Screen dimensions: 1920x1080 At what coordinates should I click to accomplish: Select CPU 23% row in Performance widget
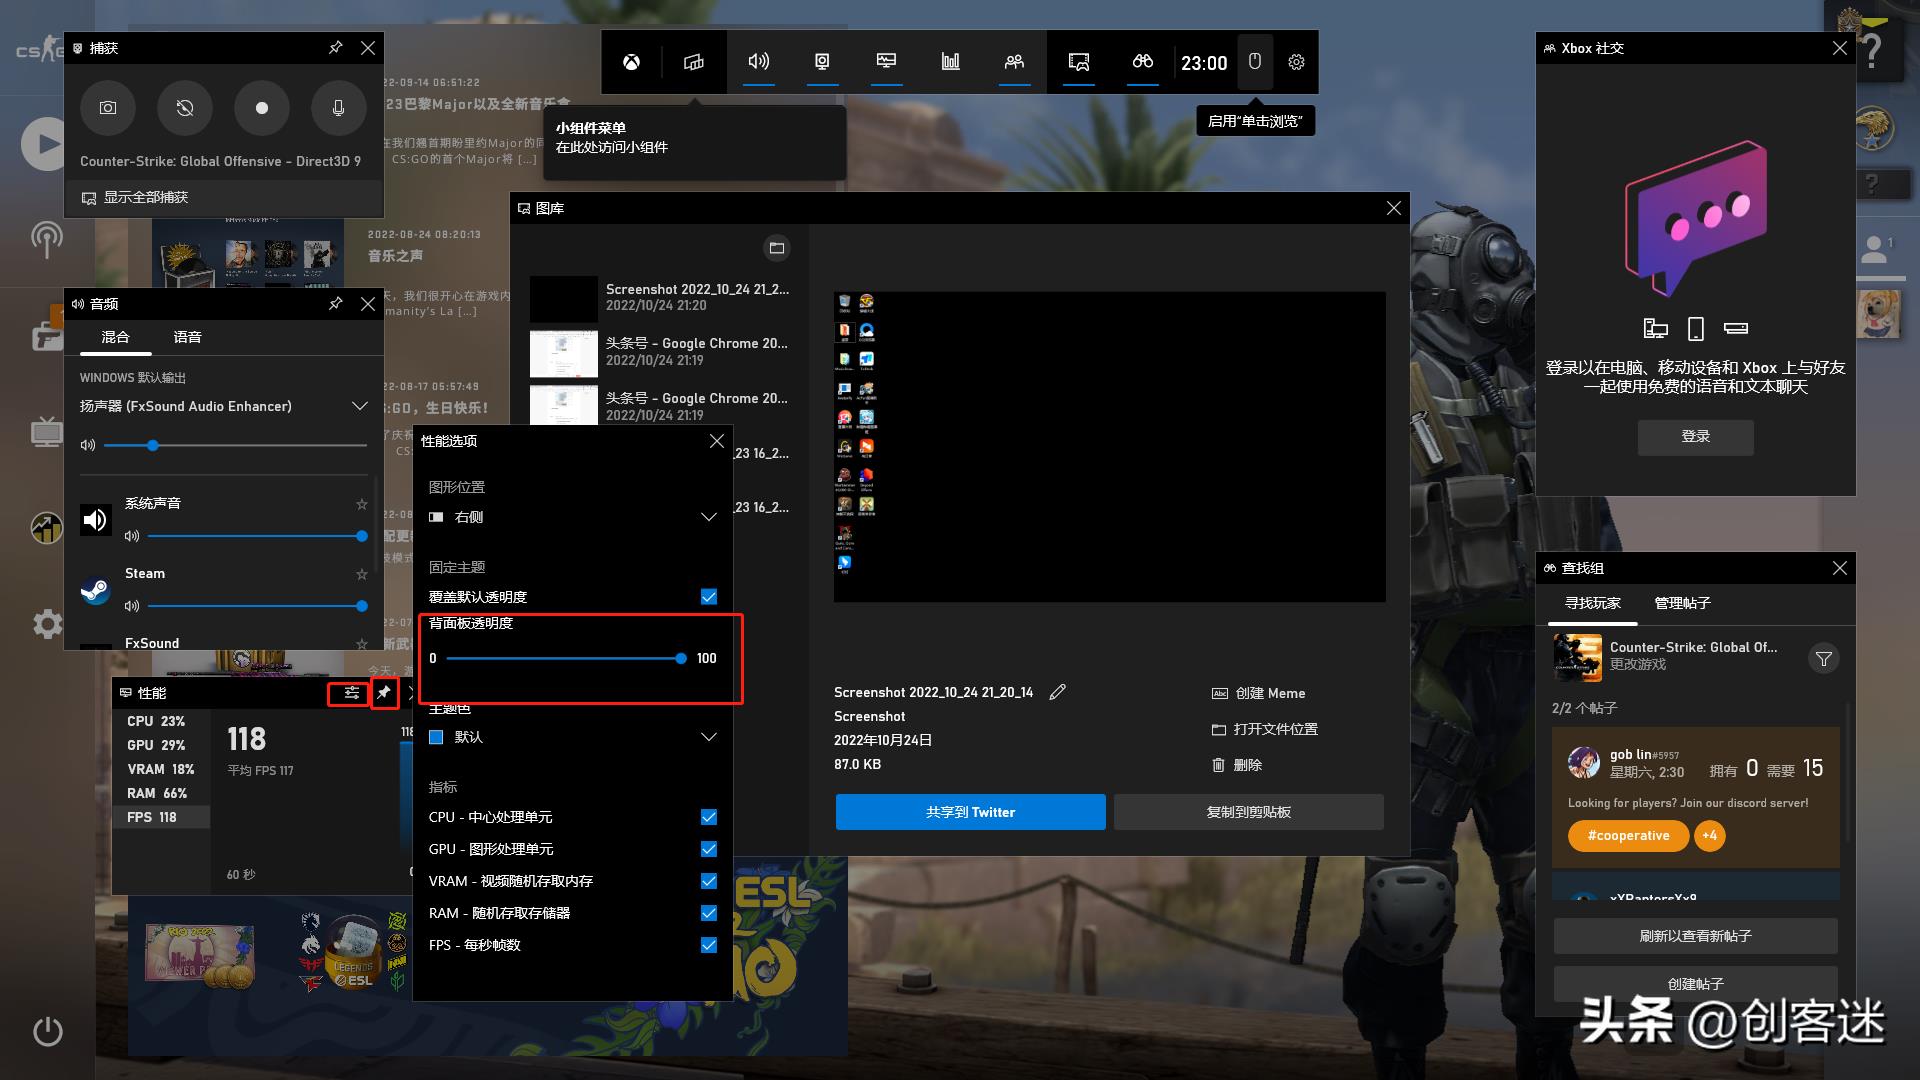pos(161,721)
